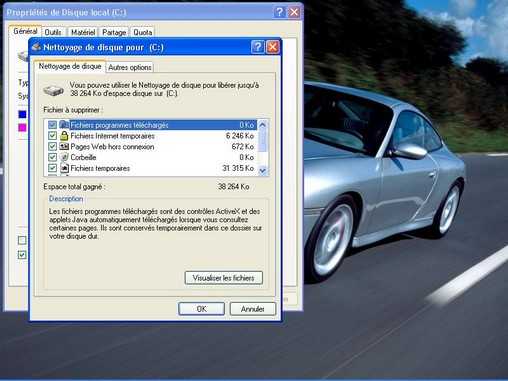Click the Visualiser les fichiers button
Image resolution: width=508 pixels, height=381 pixels.
point(224,278)
